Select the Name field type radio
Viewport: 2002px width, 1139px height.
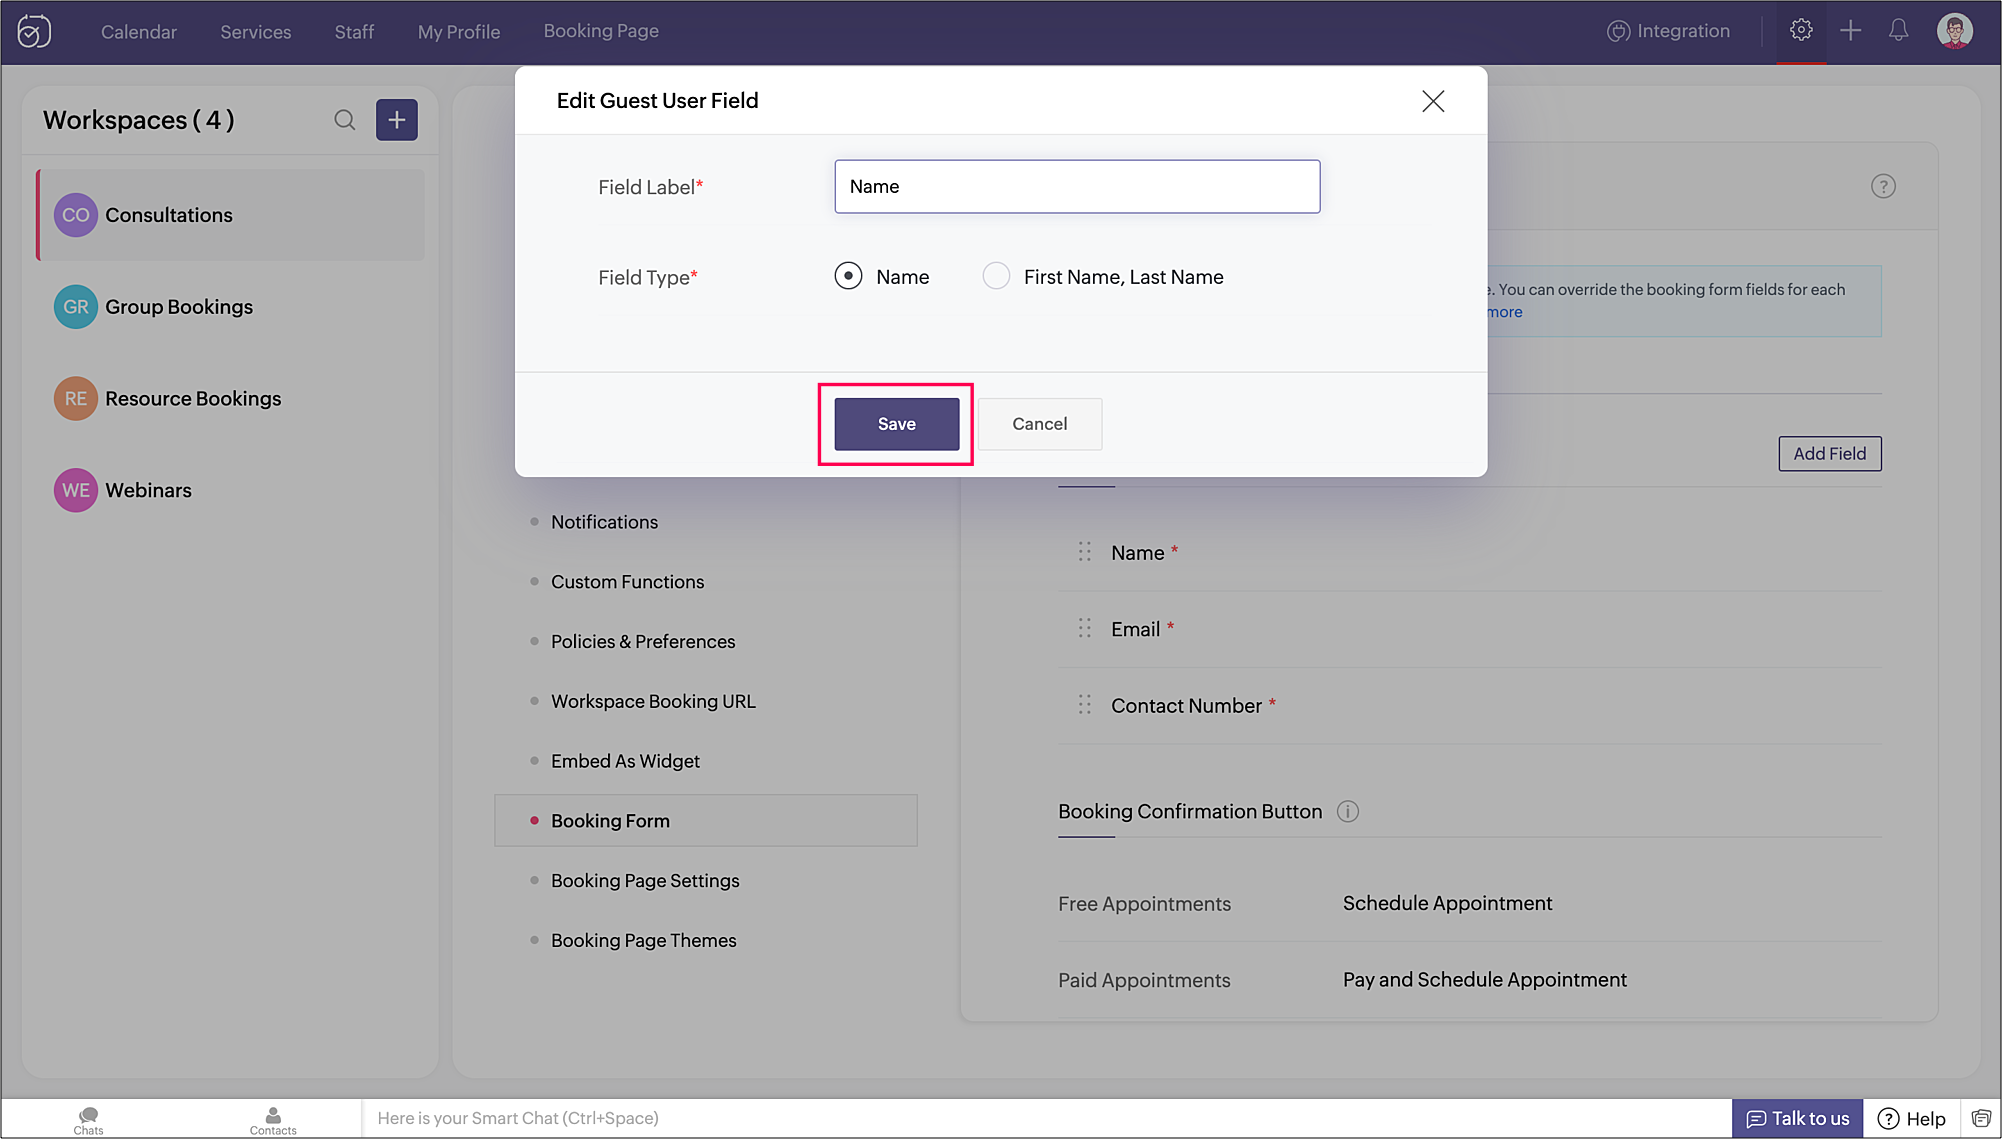pyautogui.click(x=848, y=276)
